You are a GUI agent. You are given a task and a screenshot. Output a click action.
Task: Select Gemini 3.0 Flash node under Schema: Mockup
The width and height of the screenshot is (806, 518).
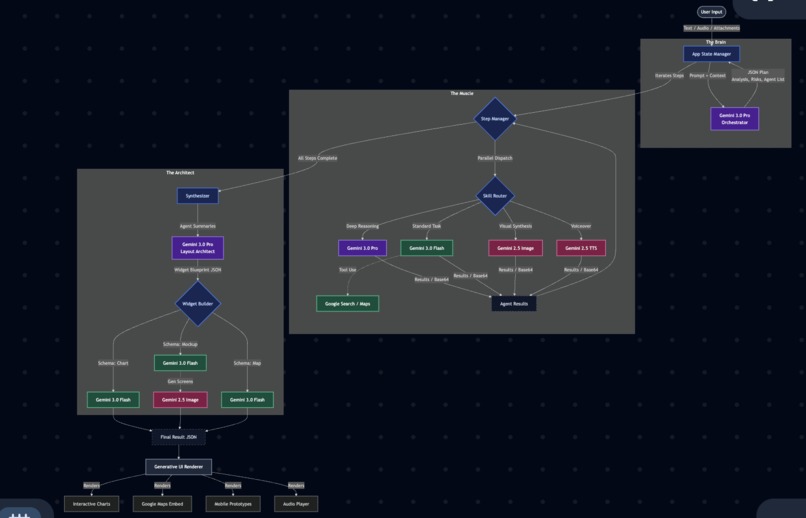point(180,363)
